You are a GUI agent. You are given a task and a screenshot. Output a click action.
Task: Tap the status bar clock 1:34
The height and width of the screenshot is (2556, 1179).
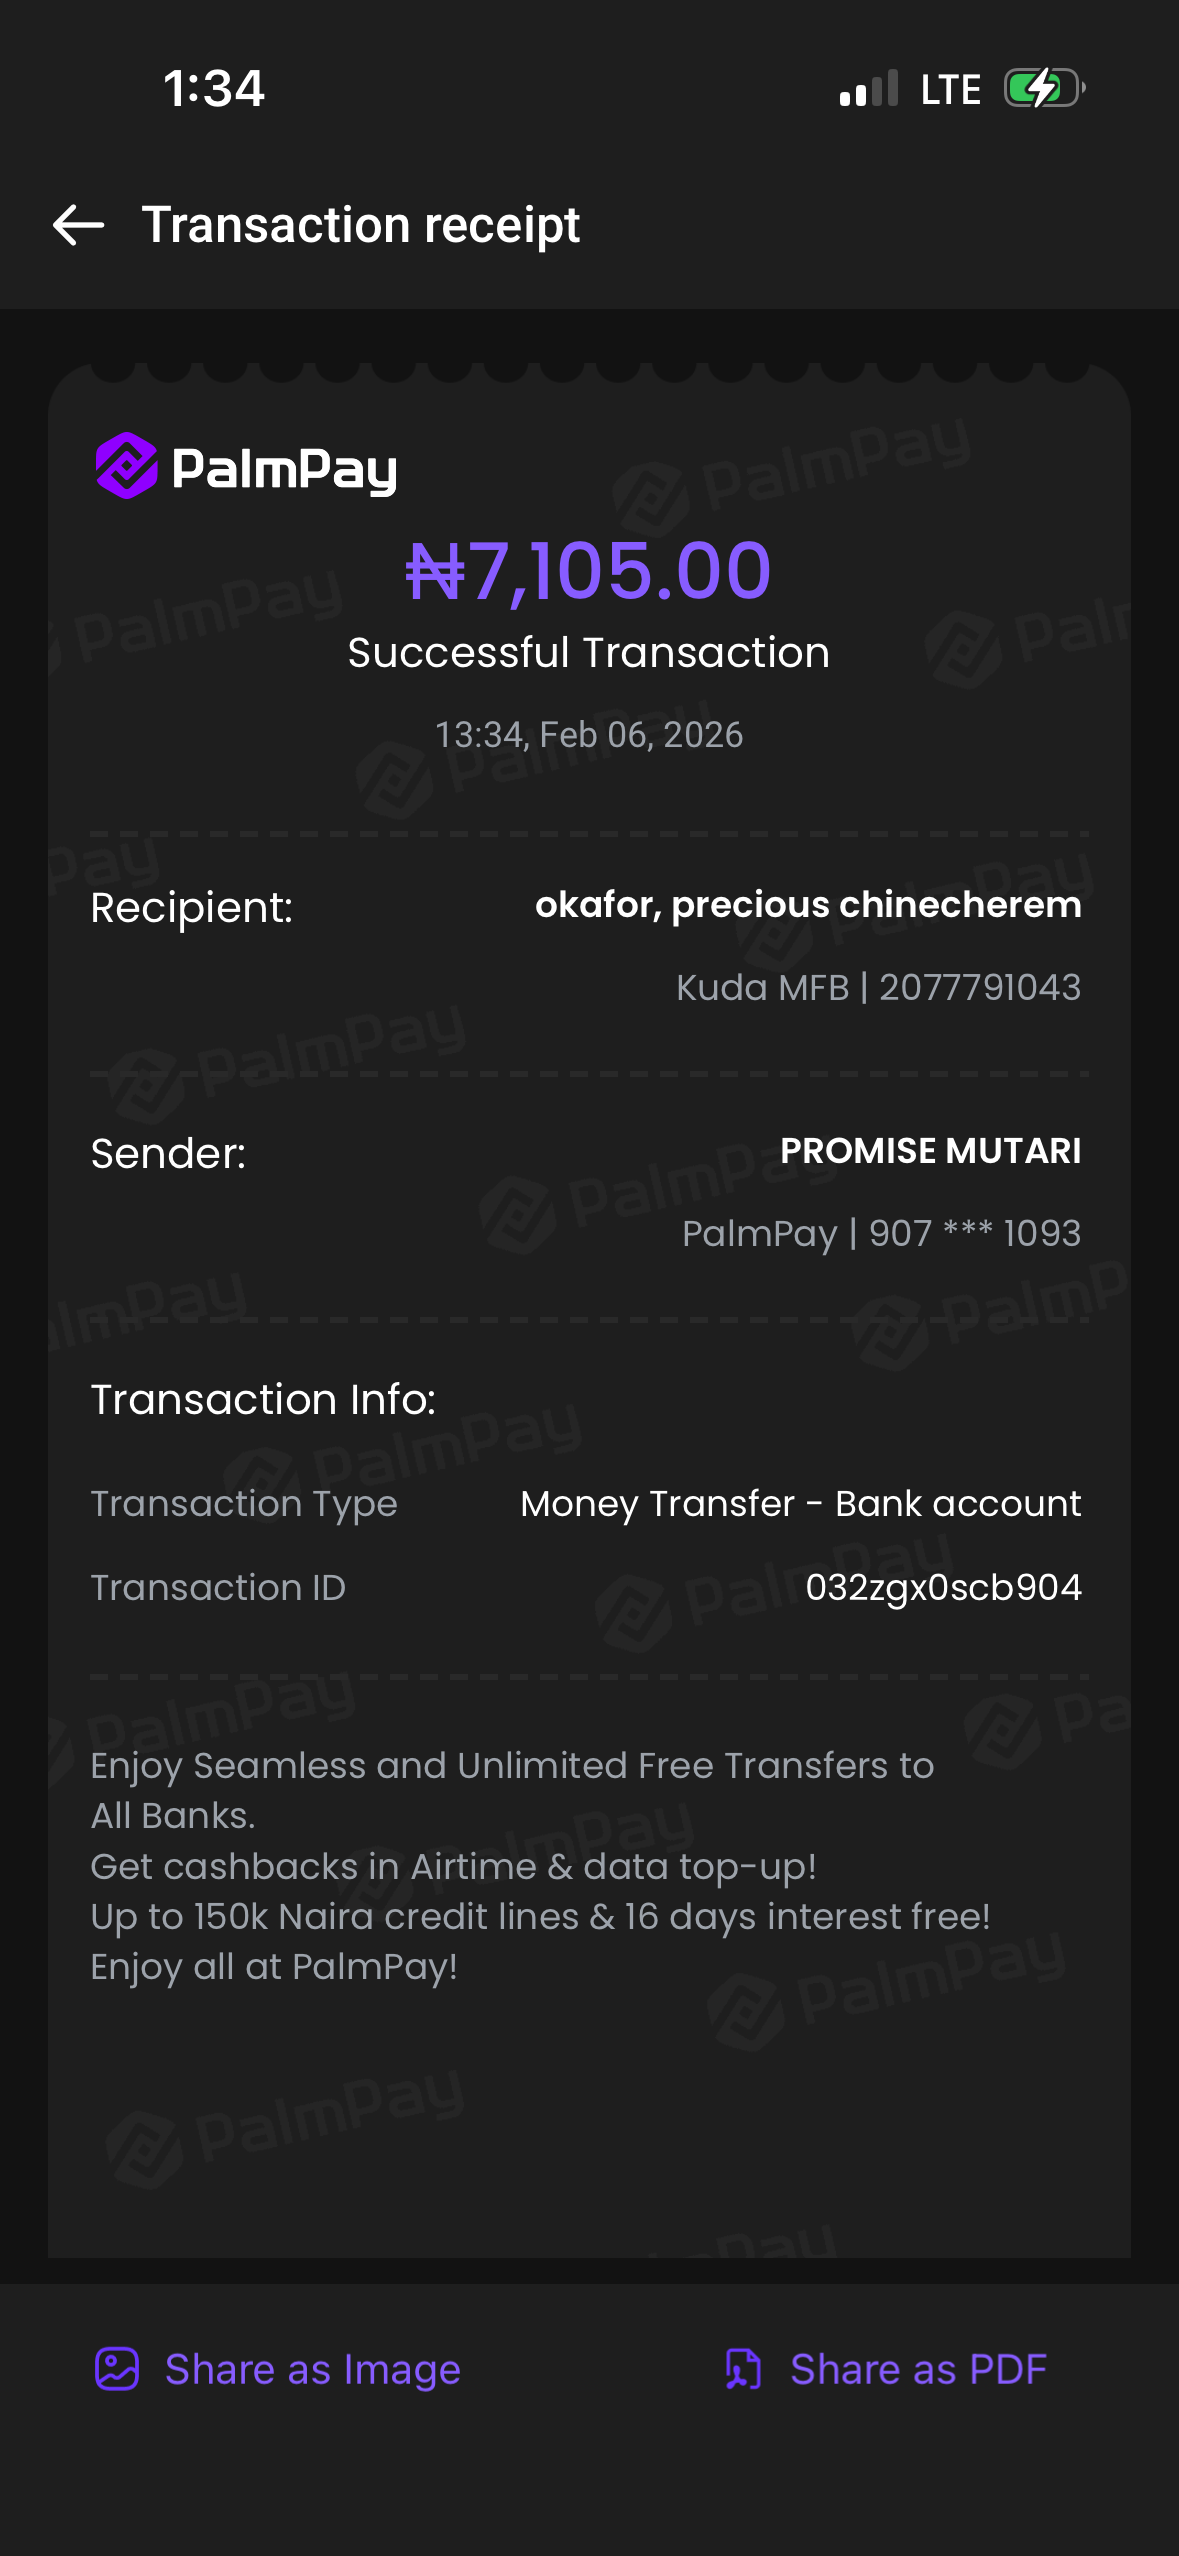(x=214, y=88)
